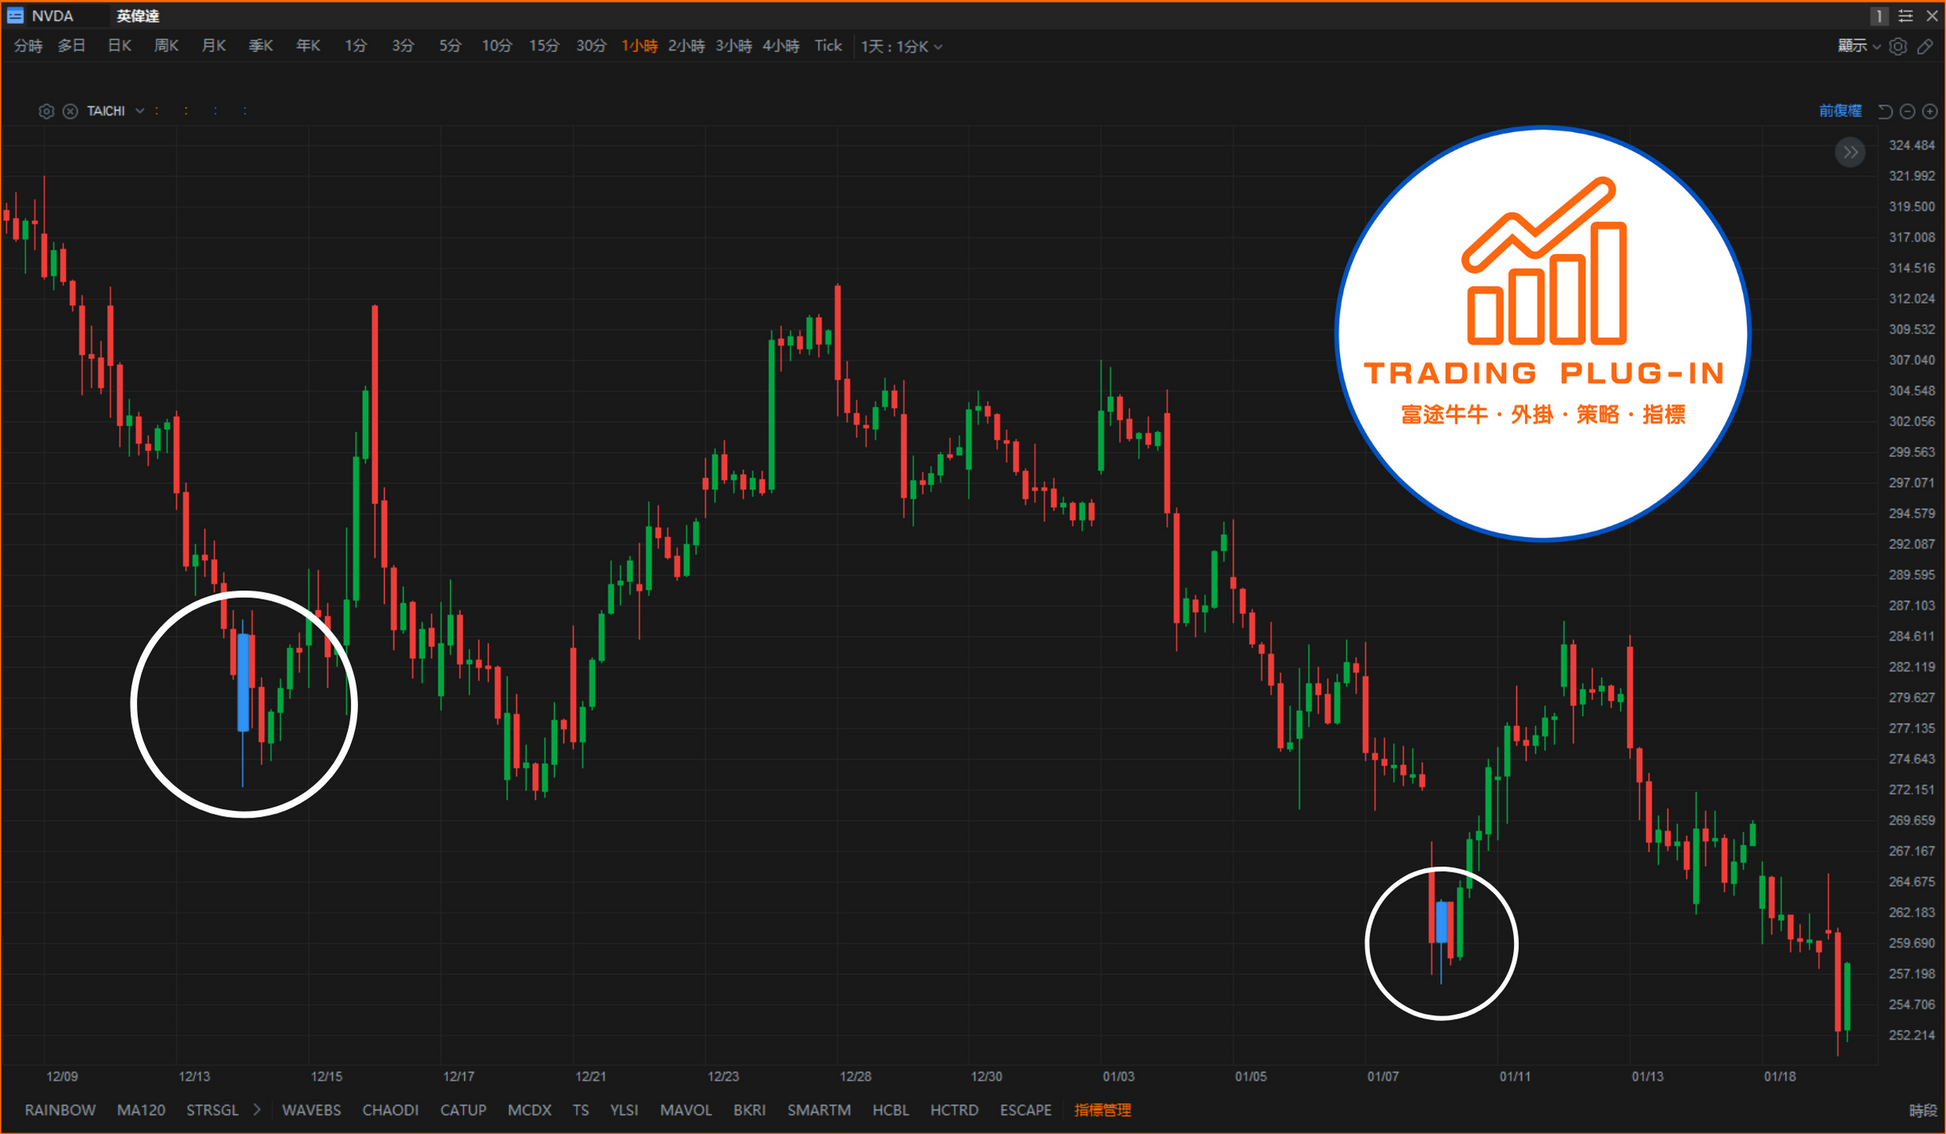
Task: Remove the TAICHI indicator with the circled X
Action: pos(70,111)
